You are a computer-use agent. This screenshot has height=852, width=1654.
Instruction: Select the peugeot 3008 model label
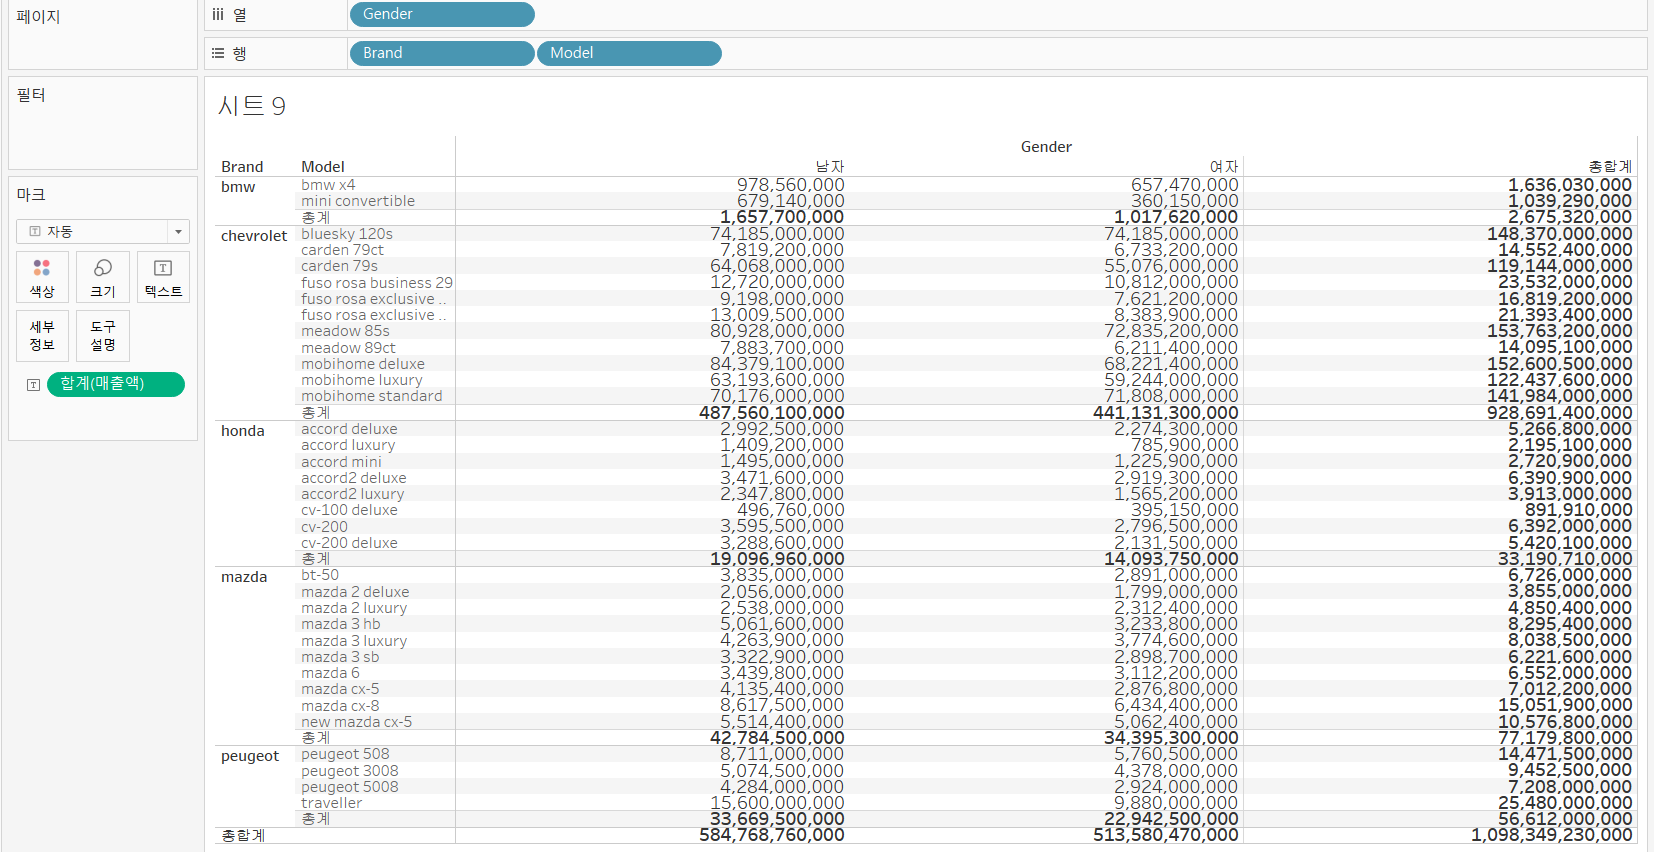click(350, 771)
